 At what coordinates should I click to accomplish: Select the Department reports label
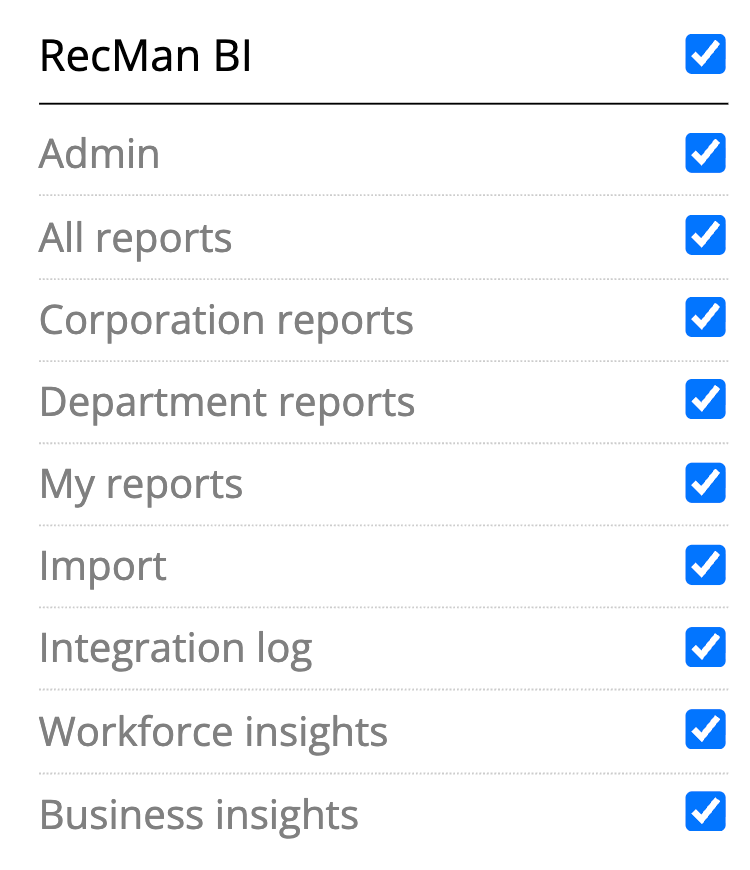click(227, 402)
